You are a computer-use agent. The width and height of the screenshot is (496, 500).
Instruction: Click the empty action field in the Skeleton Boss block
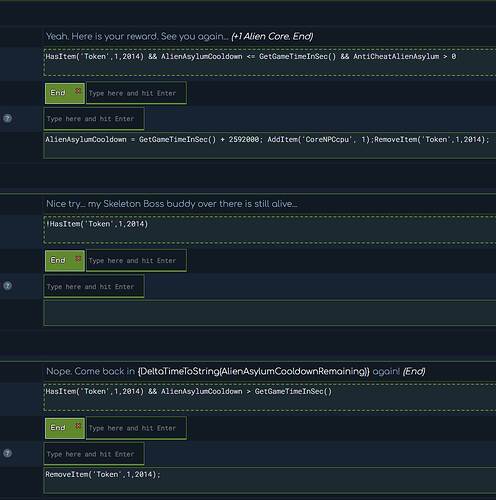point(270,313)
